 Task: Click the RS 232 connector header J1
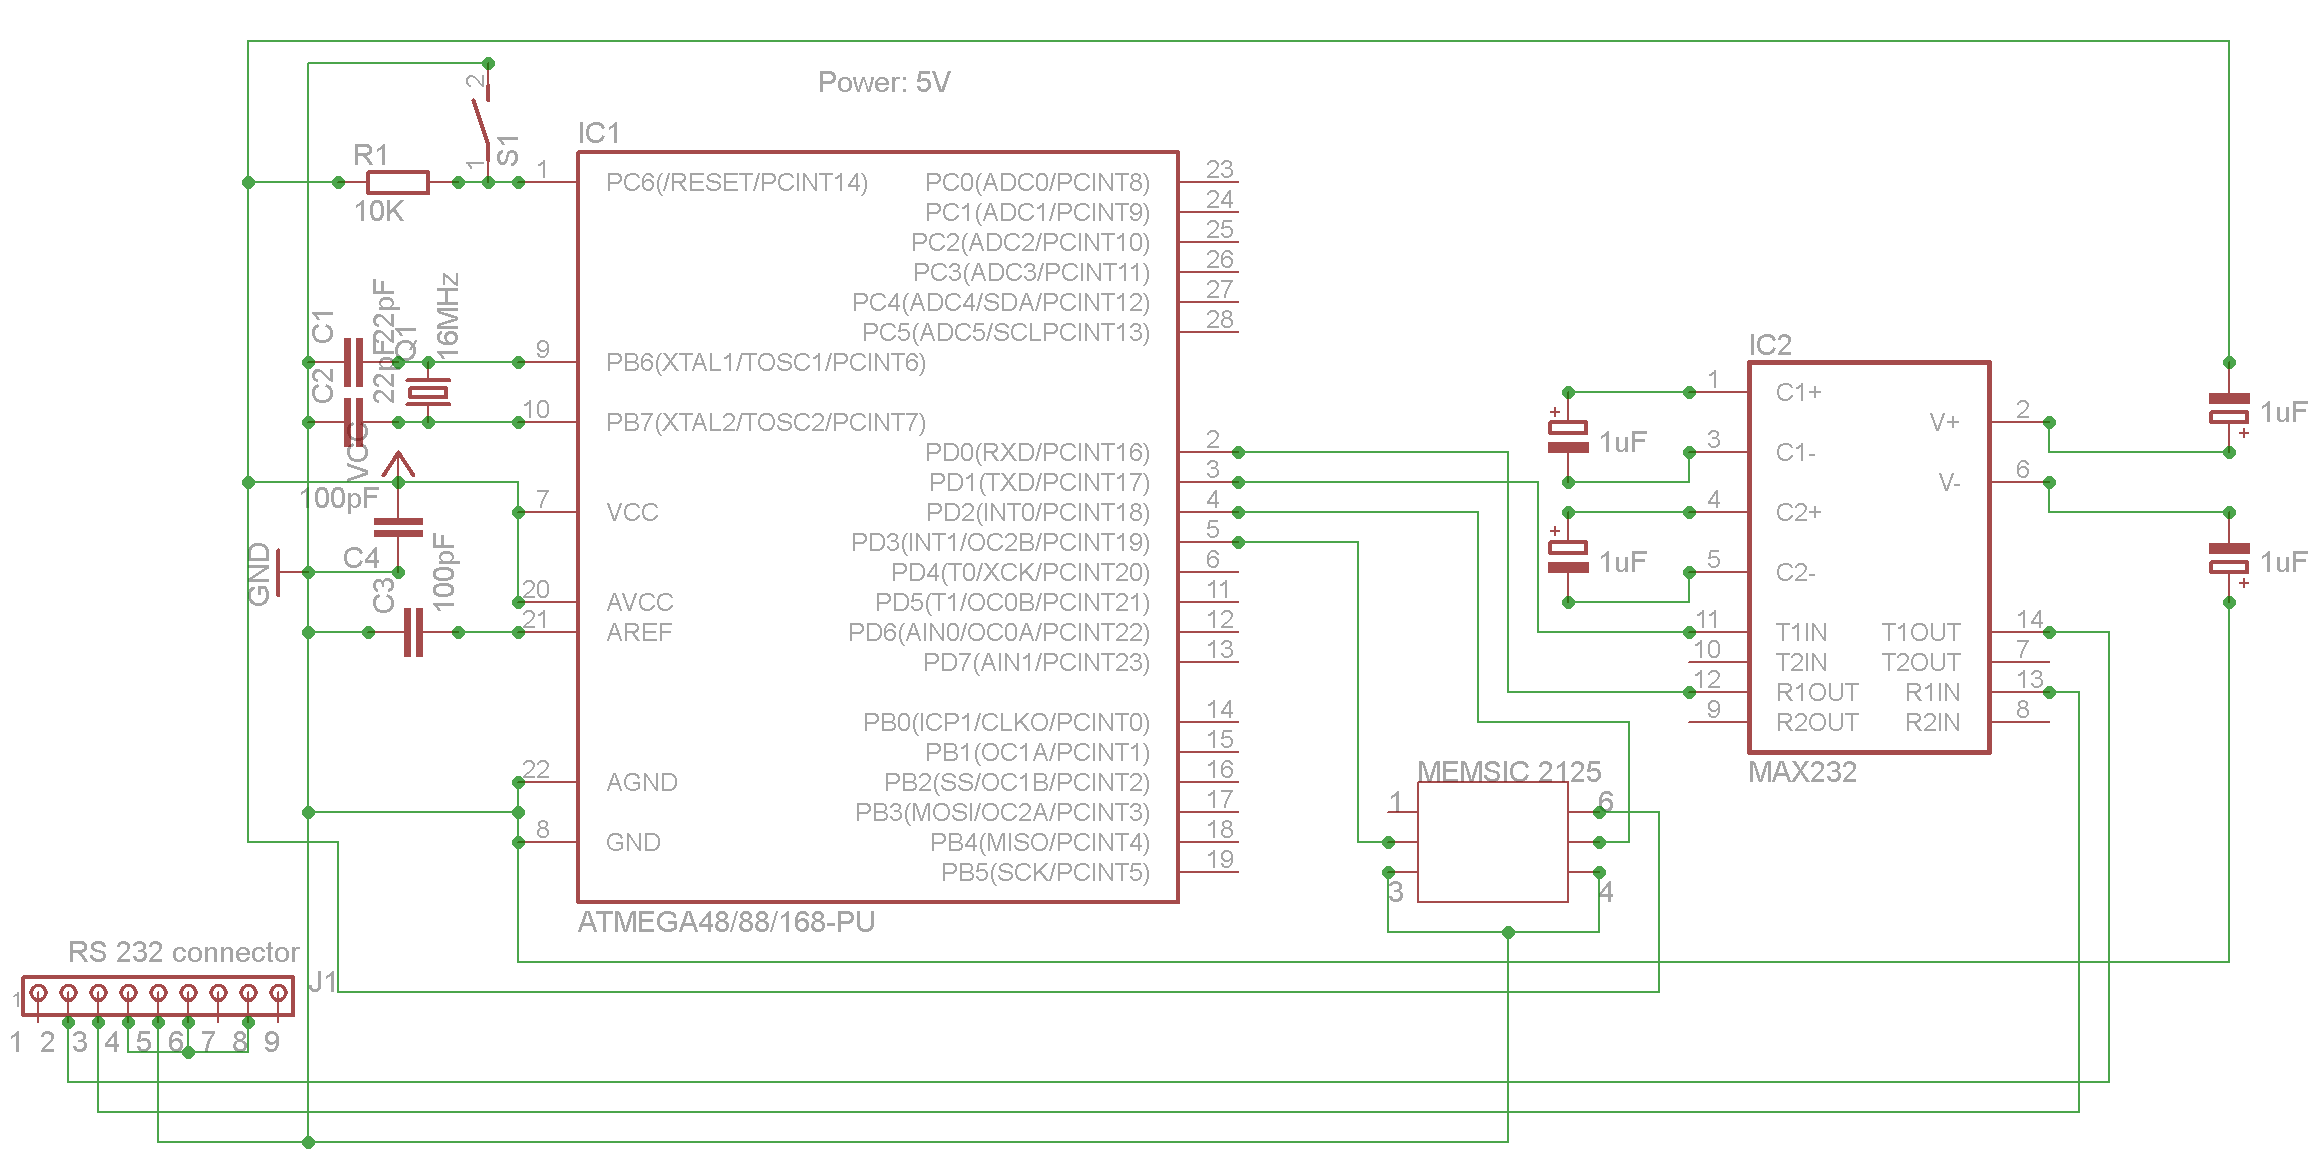click(x=158, y=996)
